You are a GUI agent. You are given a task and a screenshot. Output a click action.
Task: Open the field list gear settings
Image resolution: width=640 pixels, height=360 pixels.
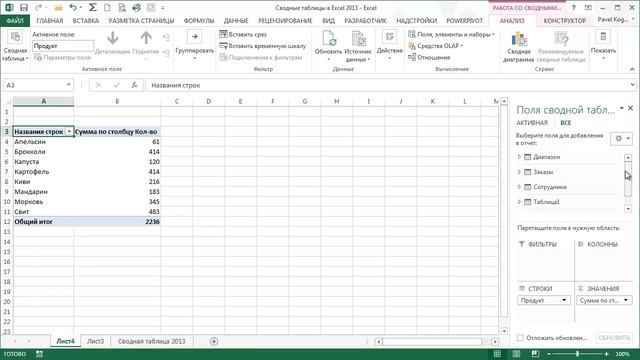pyautogui.click(x=622, y=138)
